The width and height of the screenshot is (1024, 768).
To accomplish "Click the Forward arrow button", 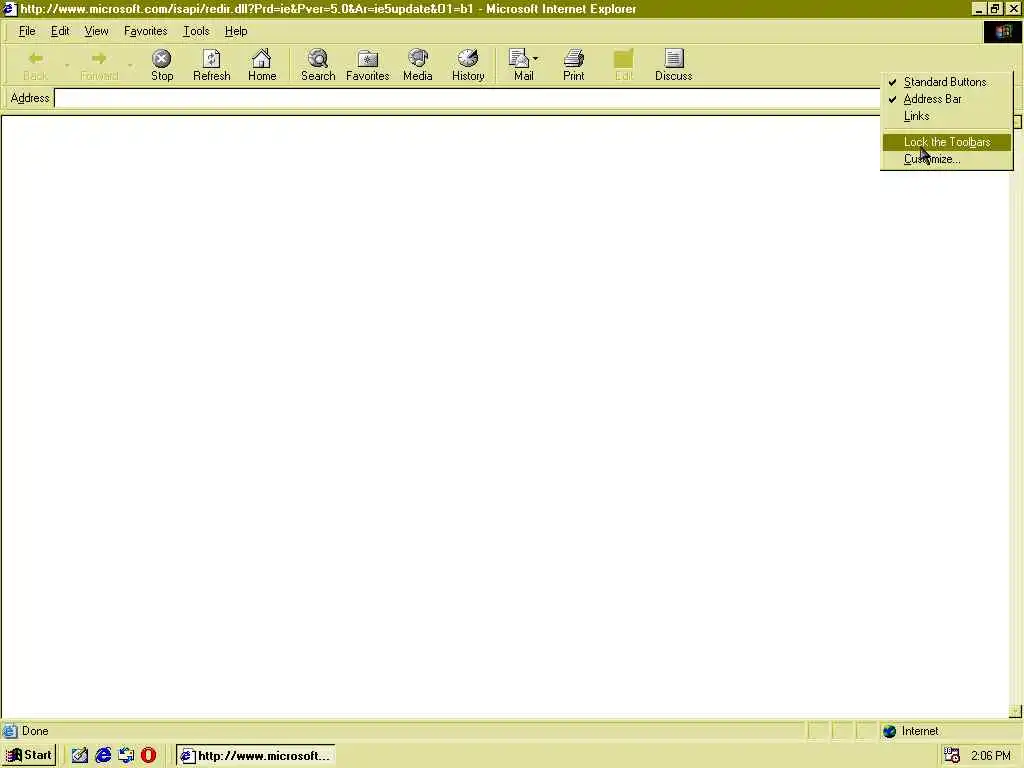I will tap(99, 65).
